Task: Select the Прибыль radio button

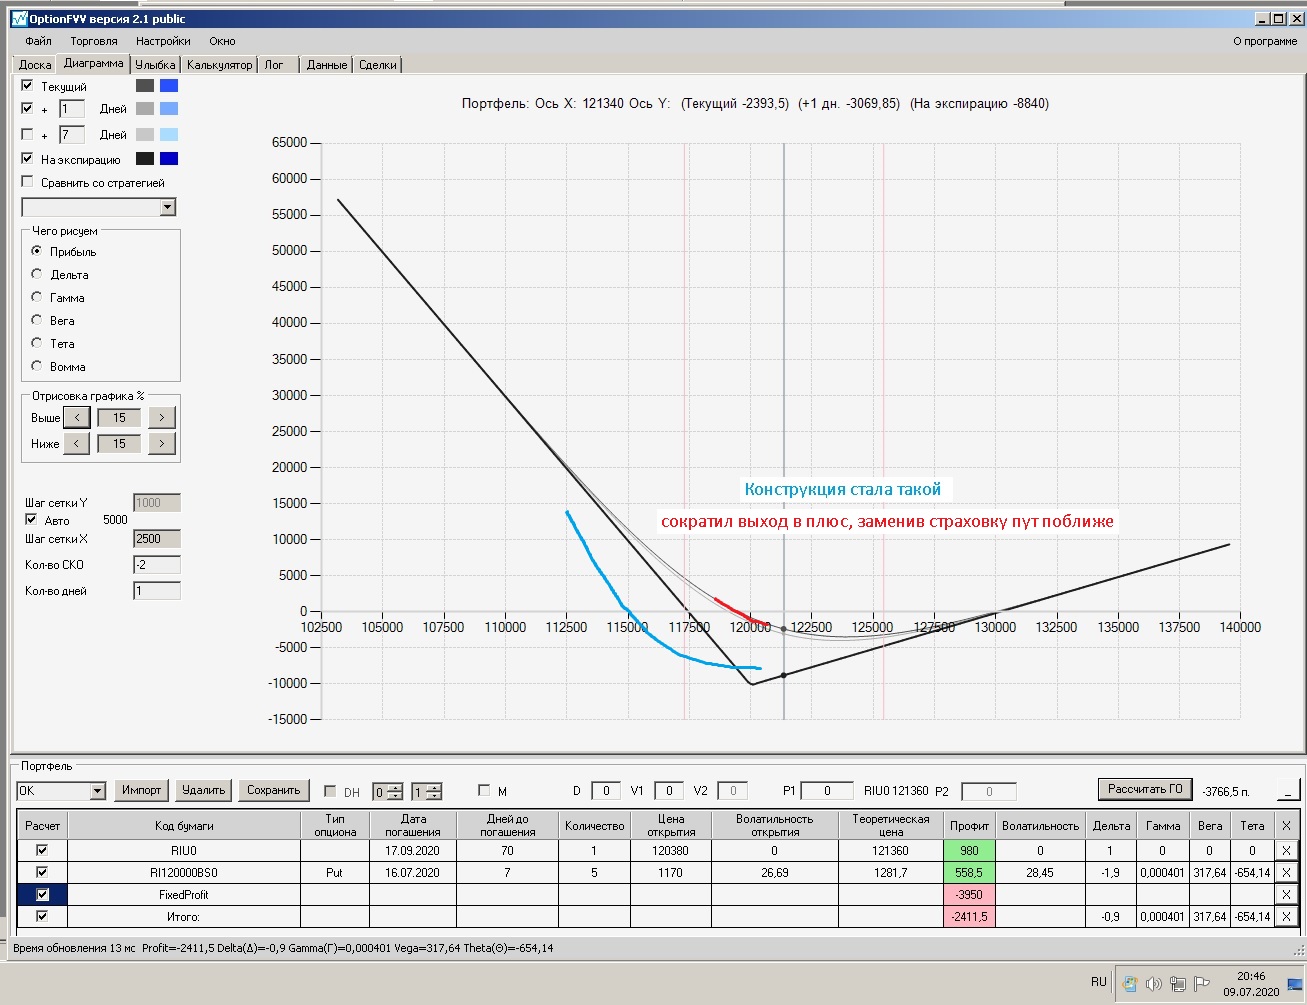Action: [37, 251]
